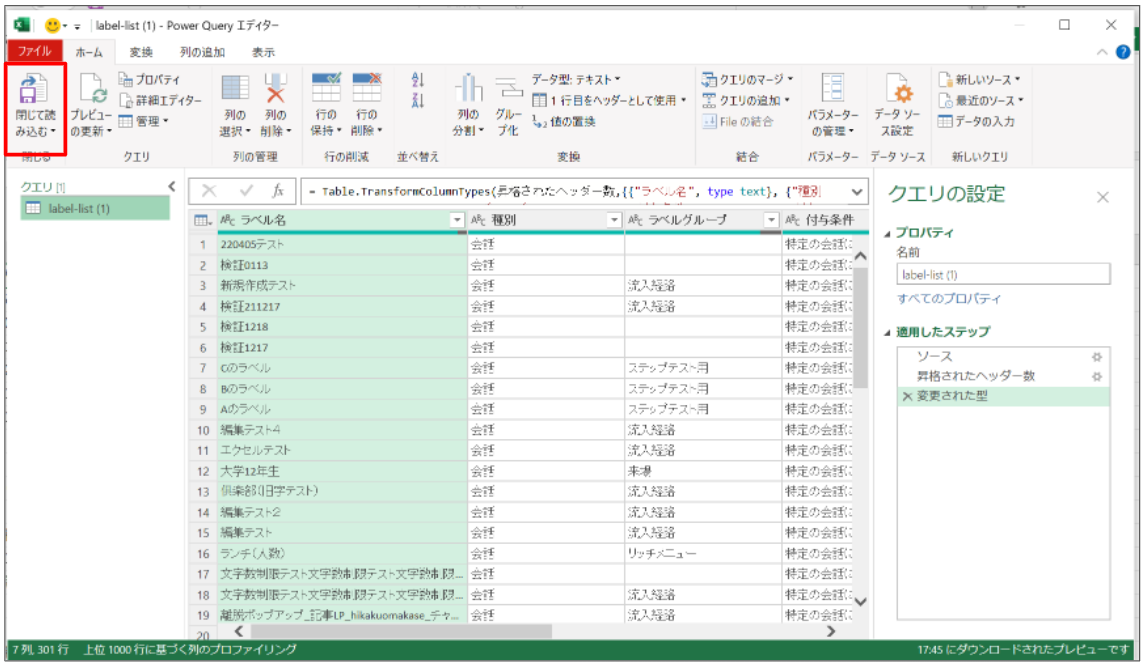Open the 列の追加 ribbon tab
The image size is (1144, 664).
pyautogui.click(x=202, y=52)
